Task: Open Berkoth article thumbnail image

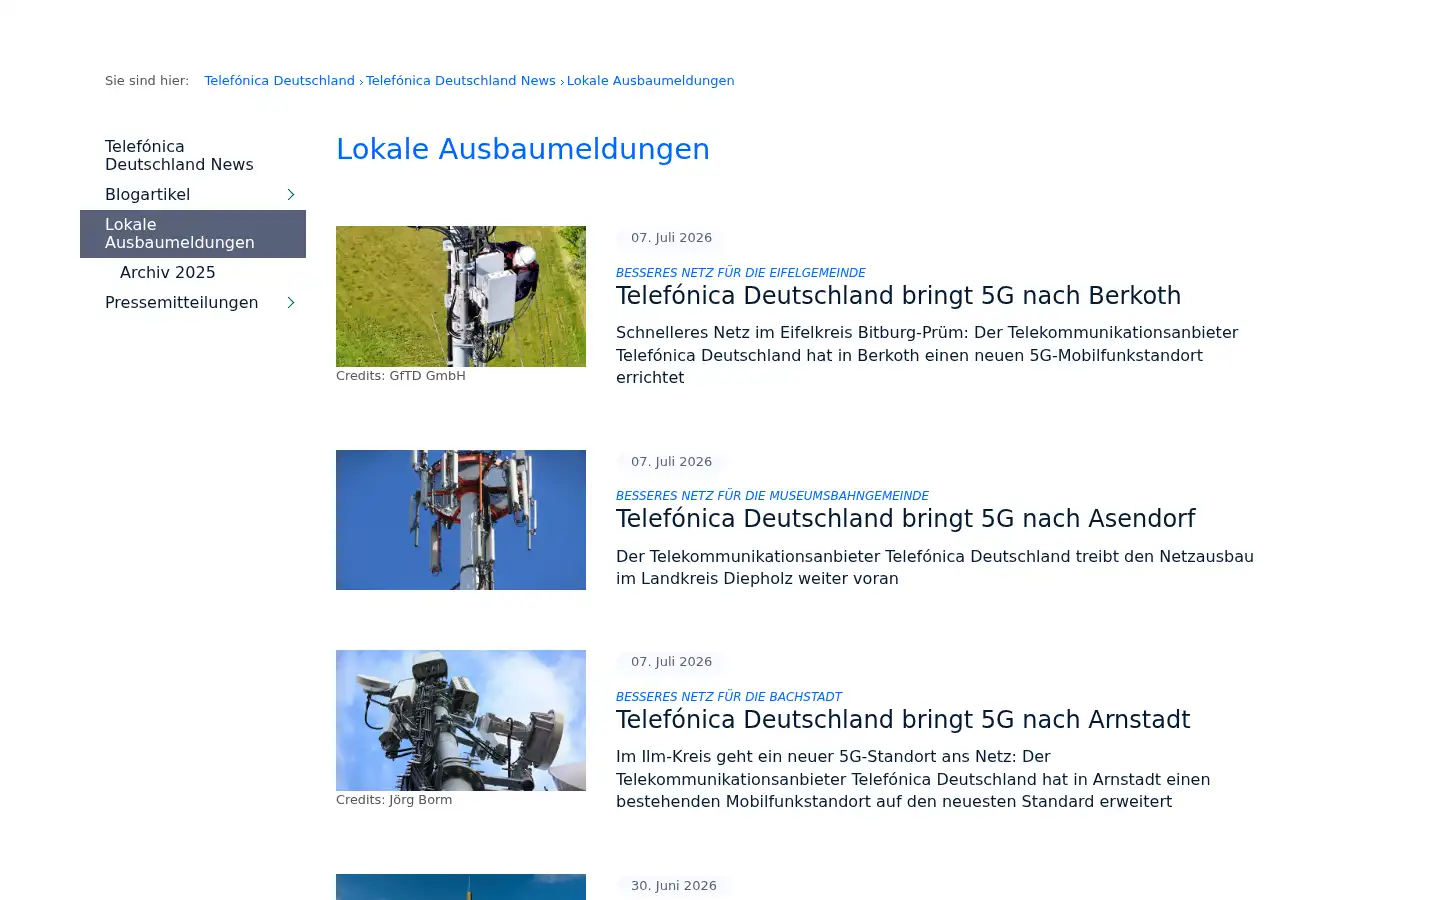Action: [461, 296]
